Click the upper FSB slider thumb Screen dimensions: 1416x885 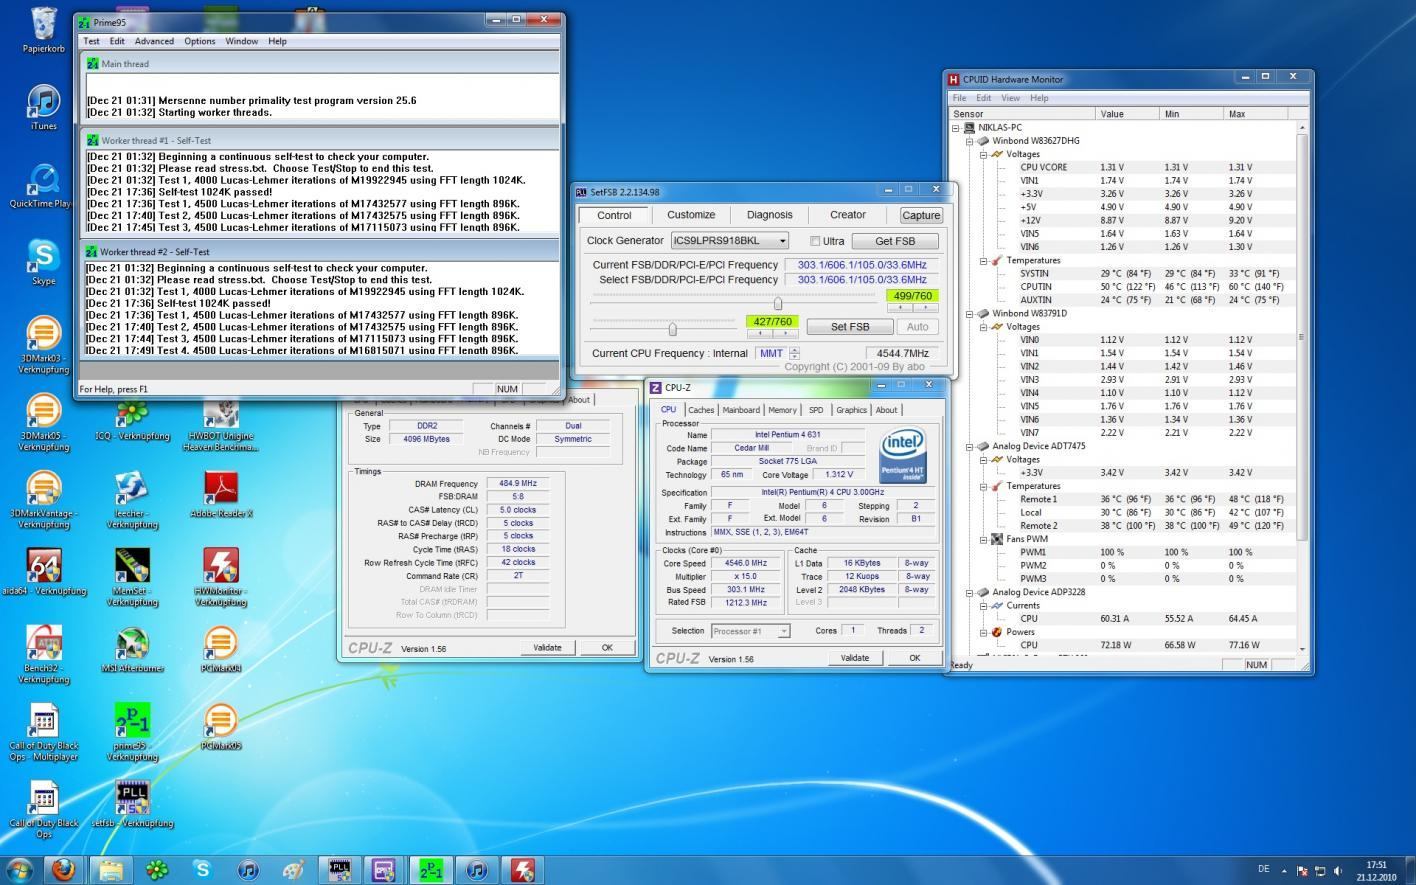[x=778, y=303]
